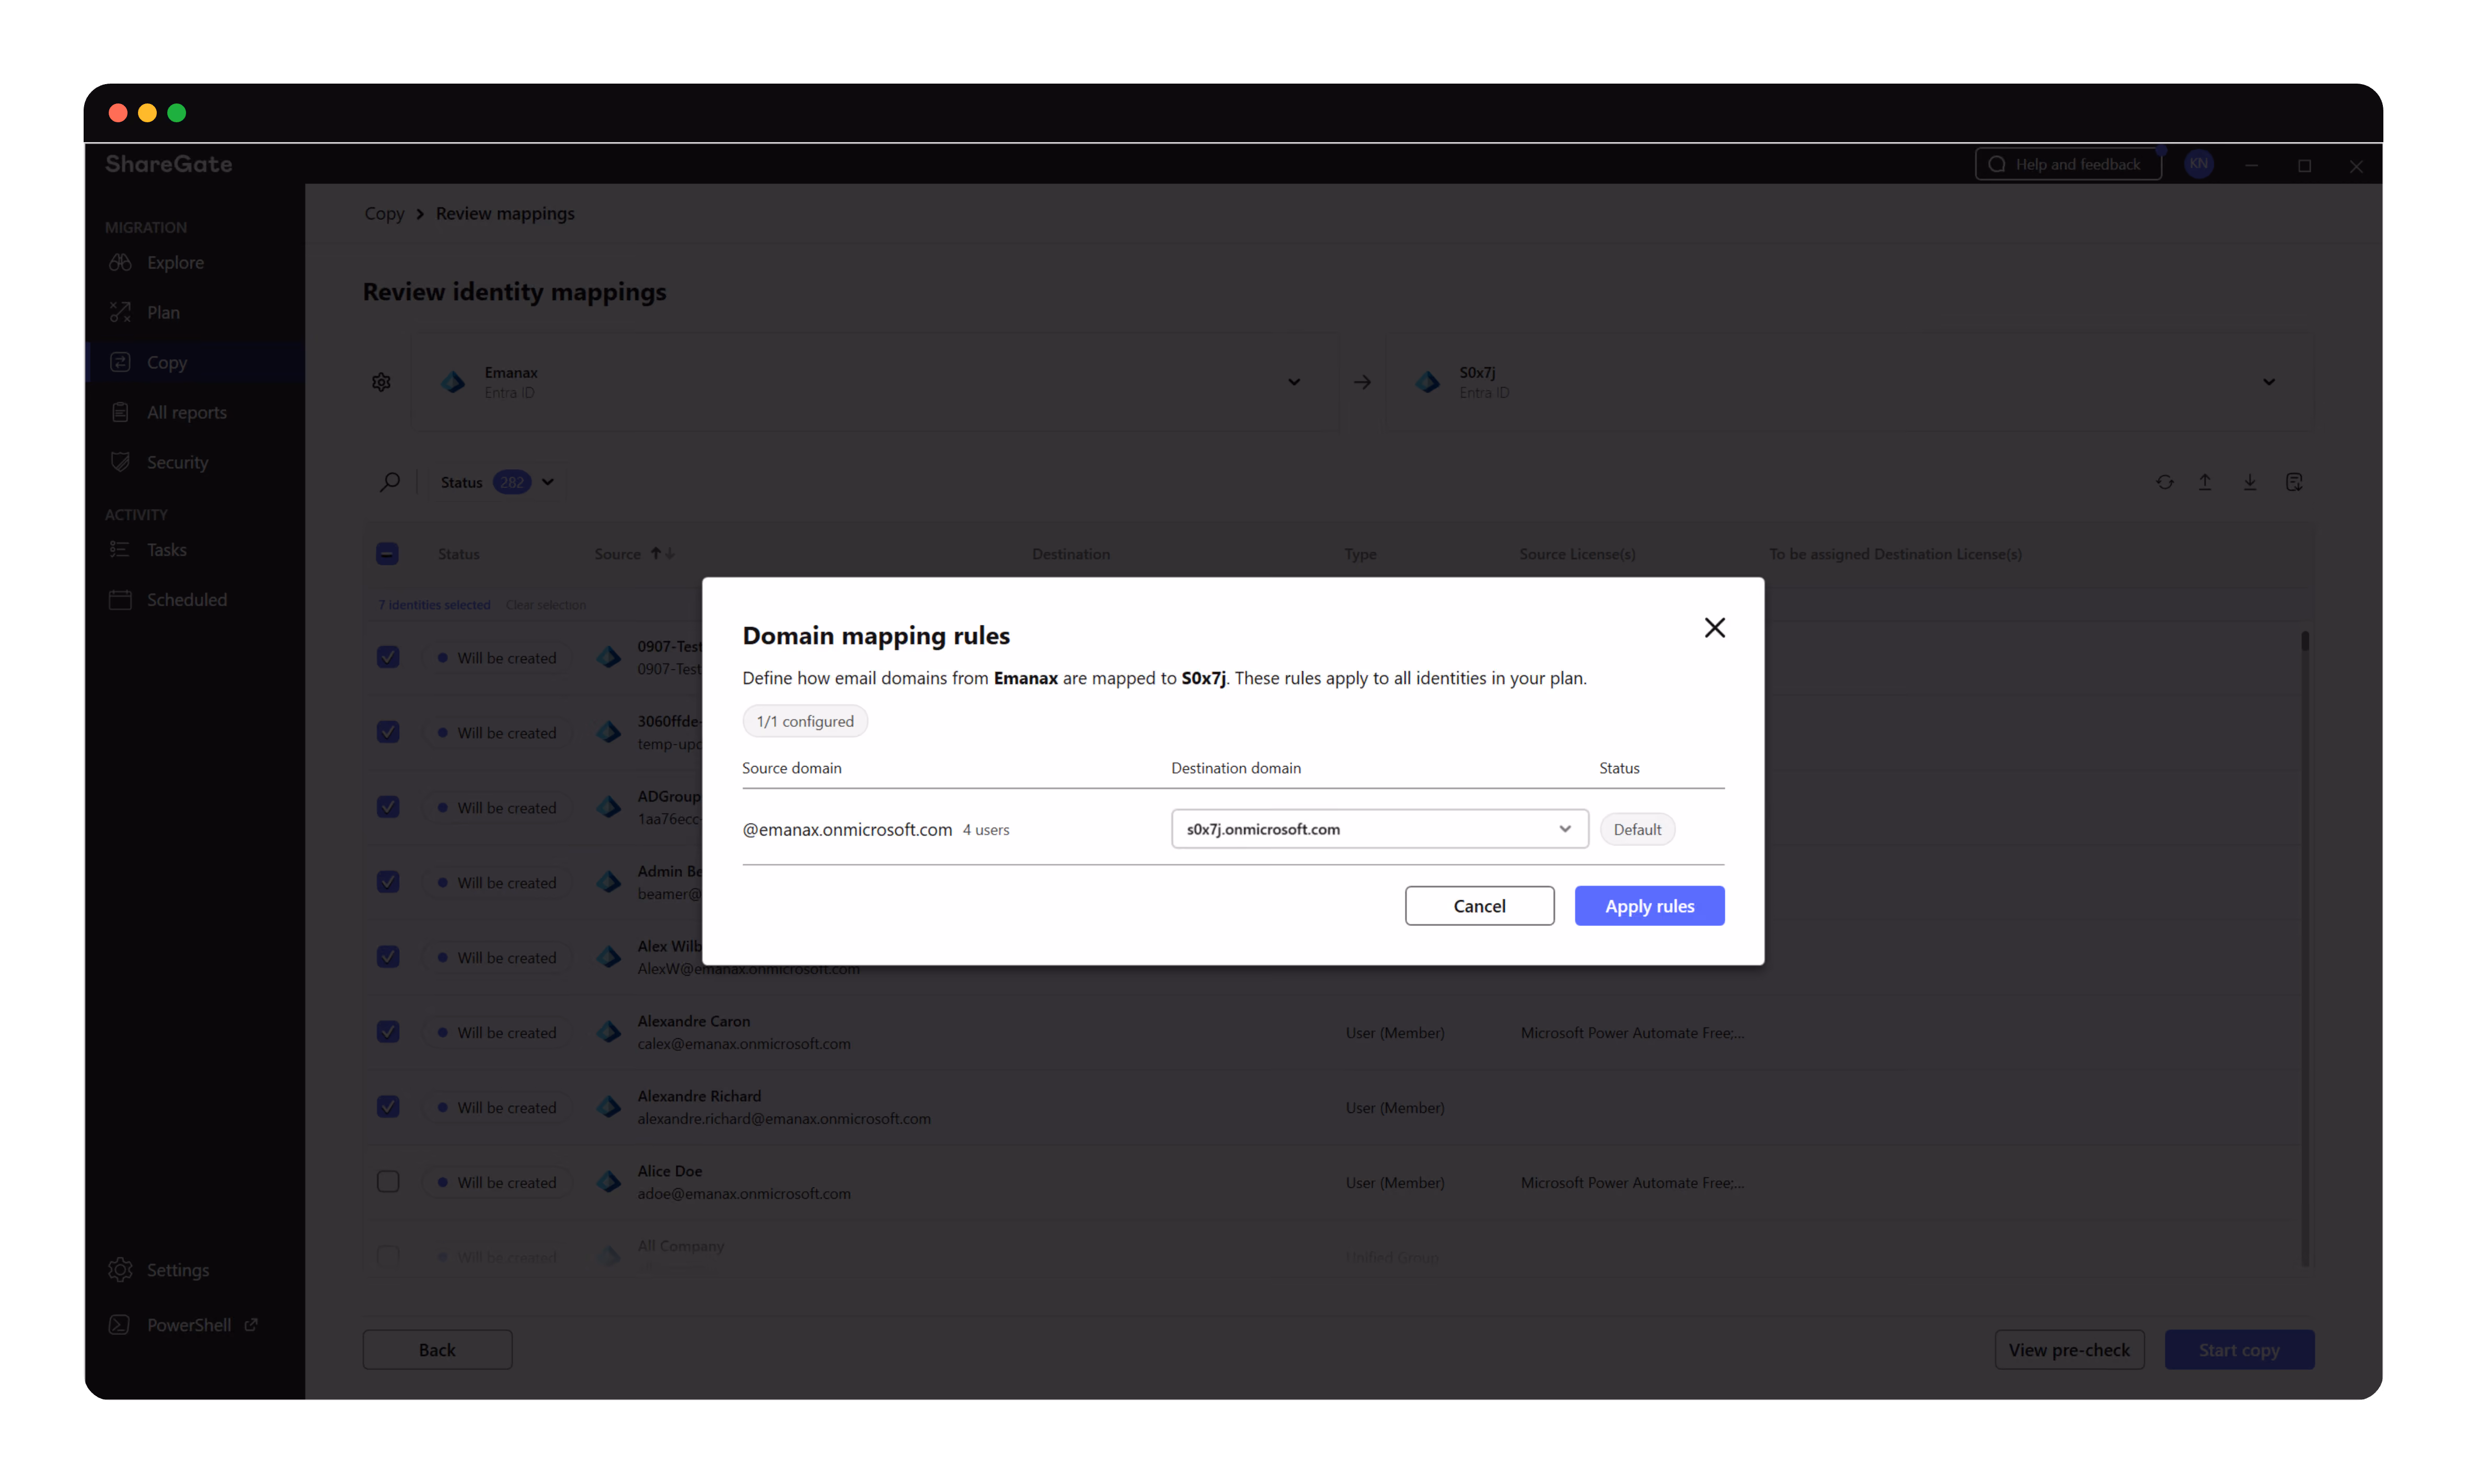This screenshot has height=1484, width=2467.
Task: Click the Copy breadcrumb link
Action: click(384, 213)
